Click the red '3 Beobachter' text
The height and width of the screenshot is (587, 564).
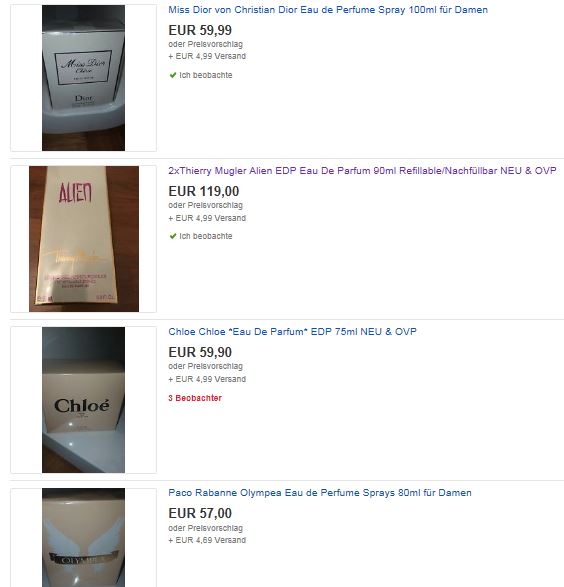pos(195,398)
